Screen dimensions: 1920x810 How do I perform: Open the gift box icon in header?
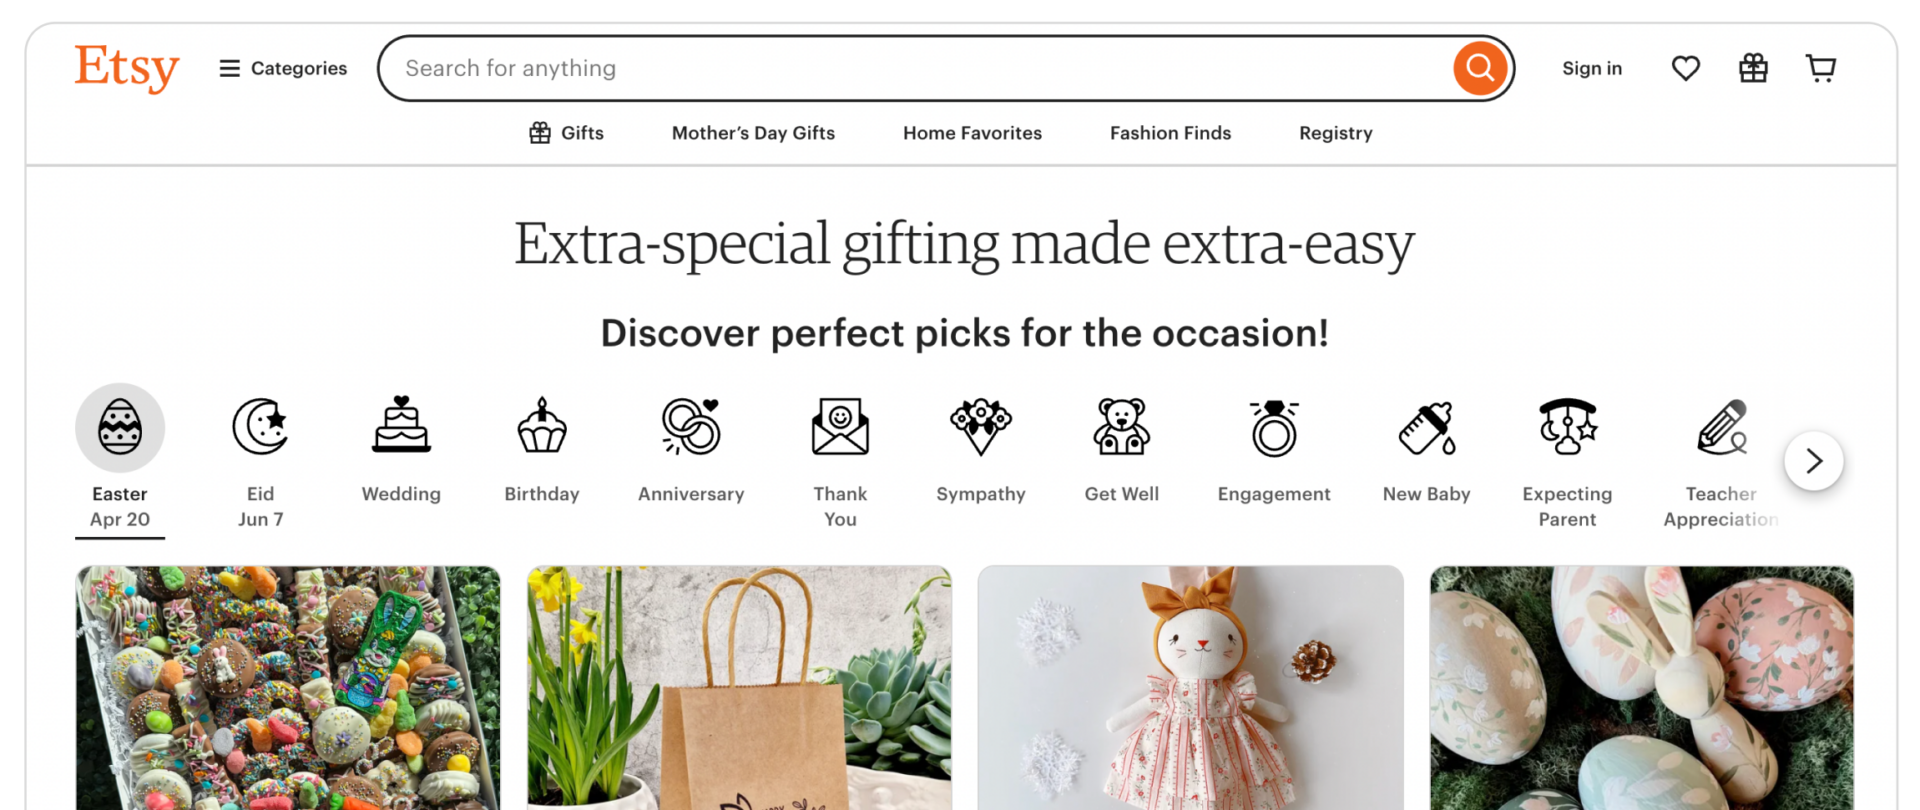click(1753, 68)
